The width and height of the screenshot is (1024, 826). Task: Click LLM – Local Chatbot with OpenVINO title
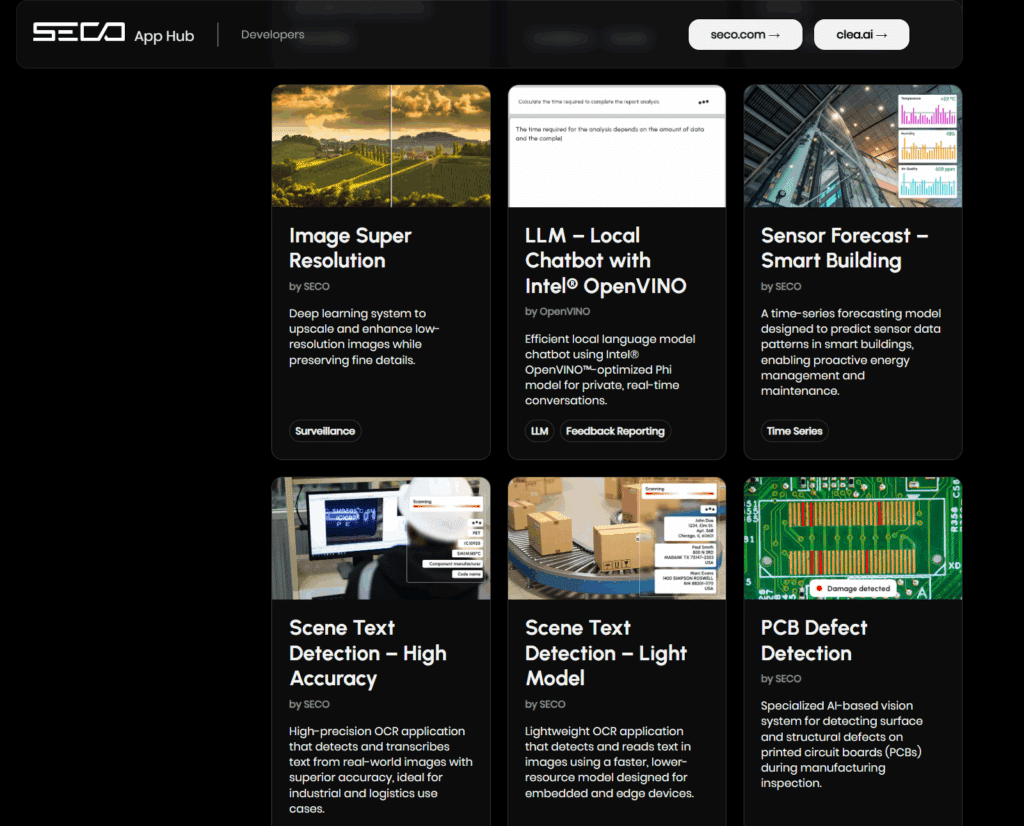605,261
